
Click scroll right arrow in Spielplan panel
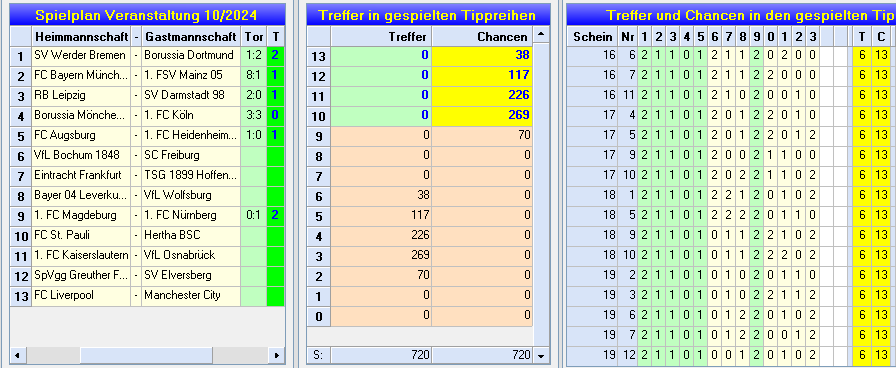277,355
